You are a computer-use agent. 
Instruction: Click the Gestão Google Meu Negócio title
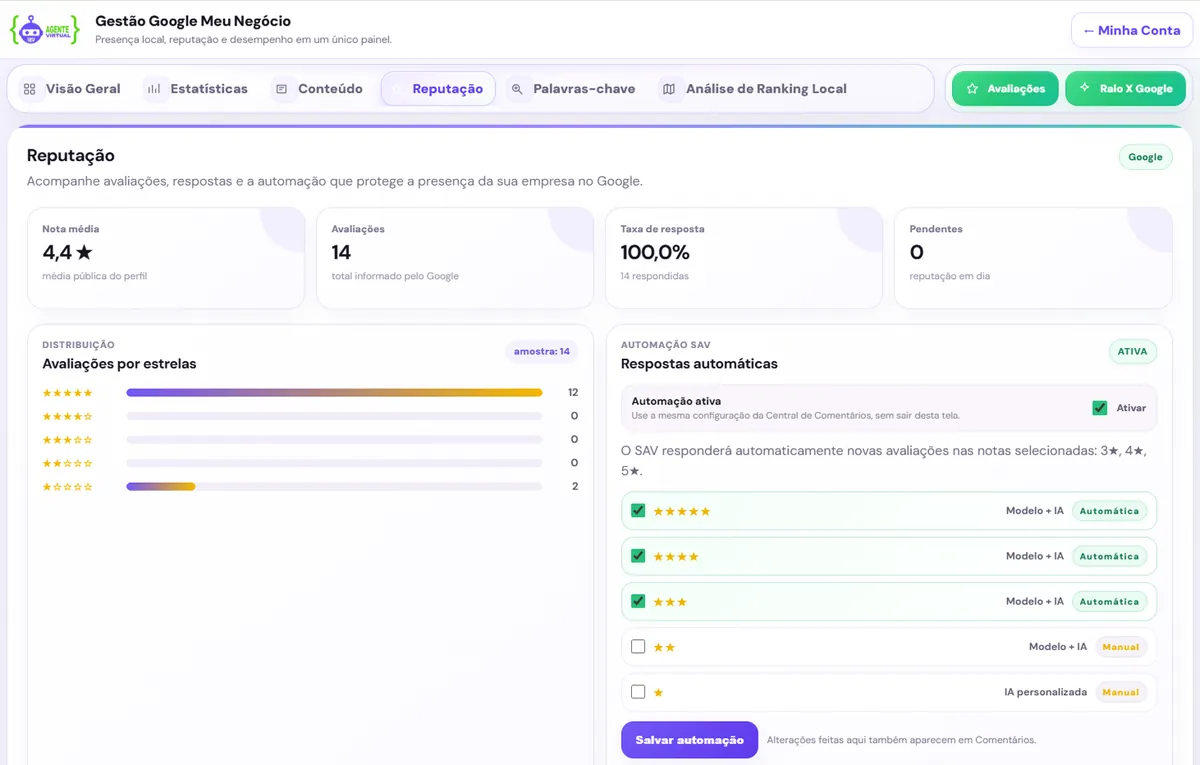click(193, 21)
